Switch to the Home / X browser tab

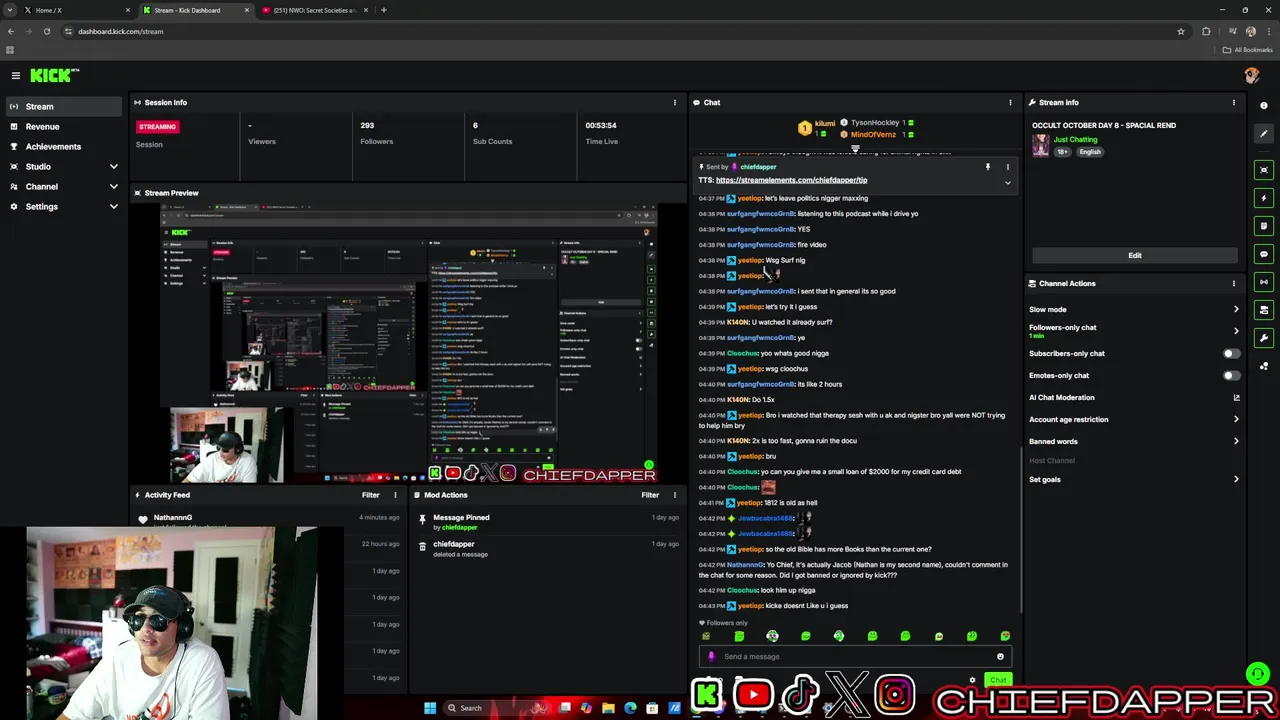(76, 10)
